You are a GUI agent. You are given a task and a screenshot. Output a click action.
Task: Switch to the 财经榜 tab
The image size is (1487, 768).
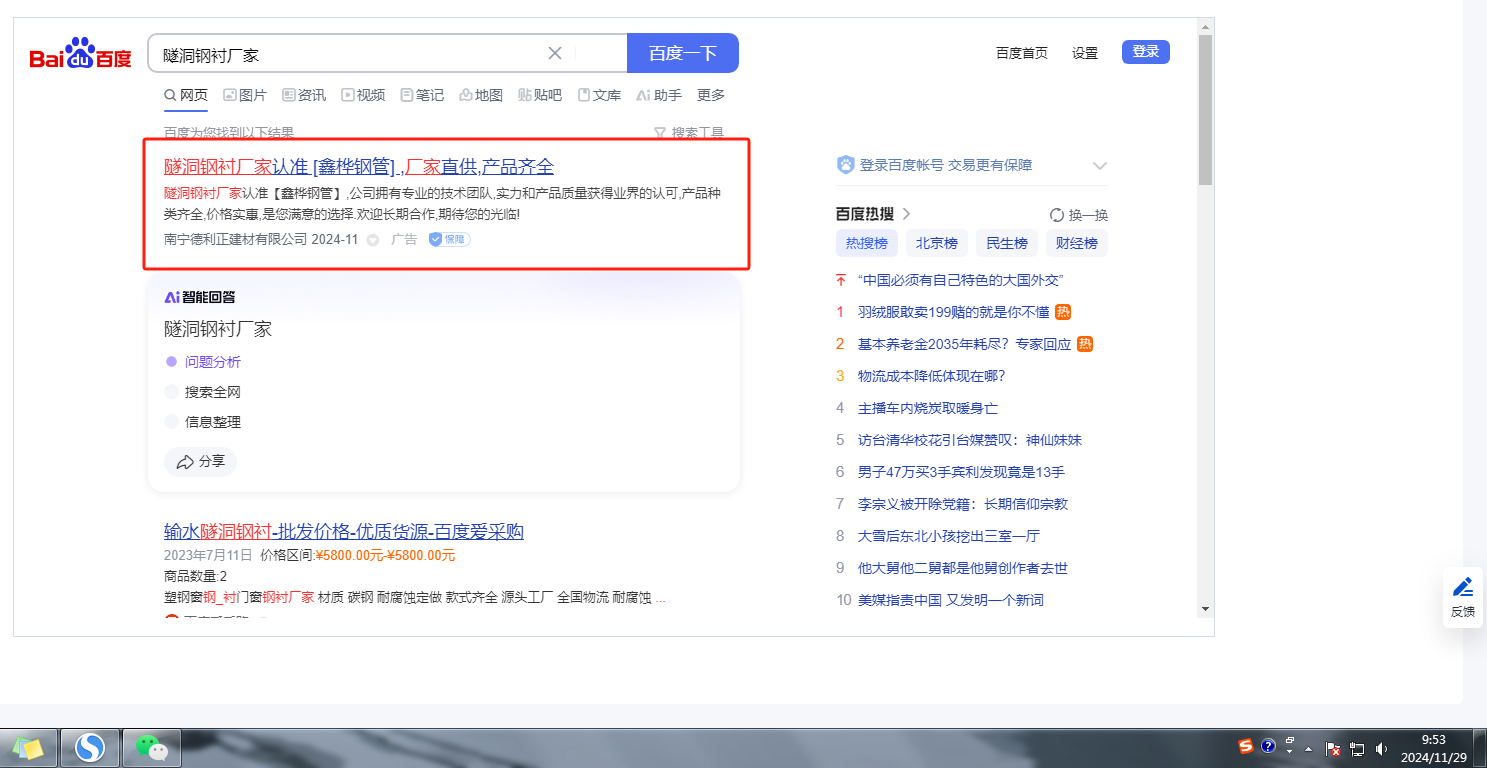[1077, 243]
